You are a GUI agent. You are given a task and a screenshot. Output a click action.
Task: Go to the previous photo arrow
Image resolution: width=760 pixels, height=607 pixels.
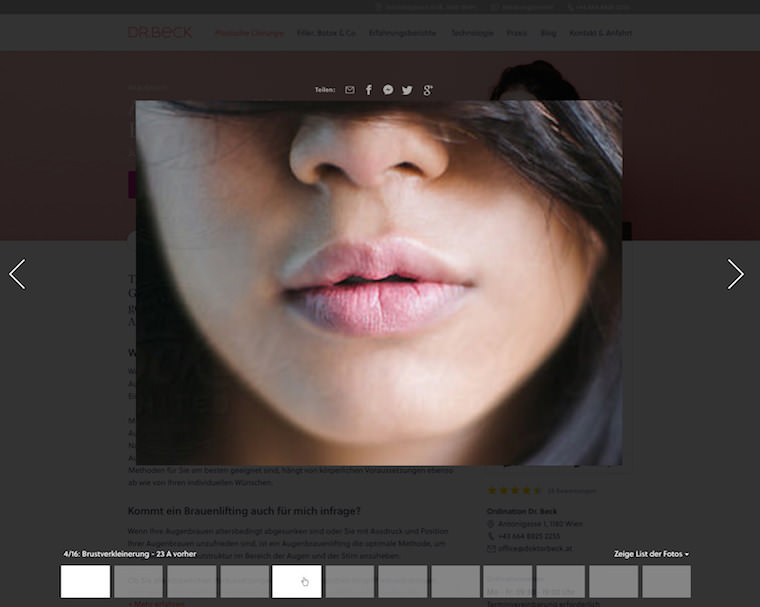point(17,274)
